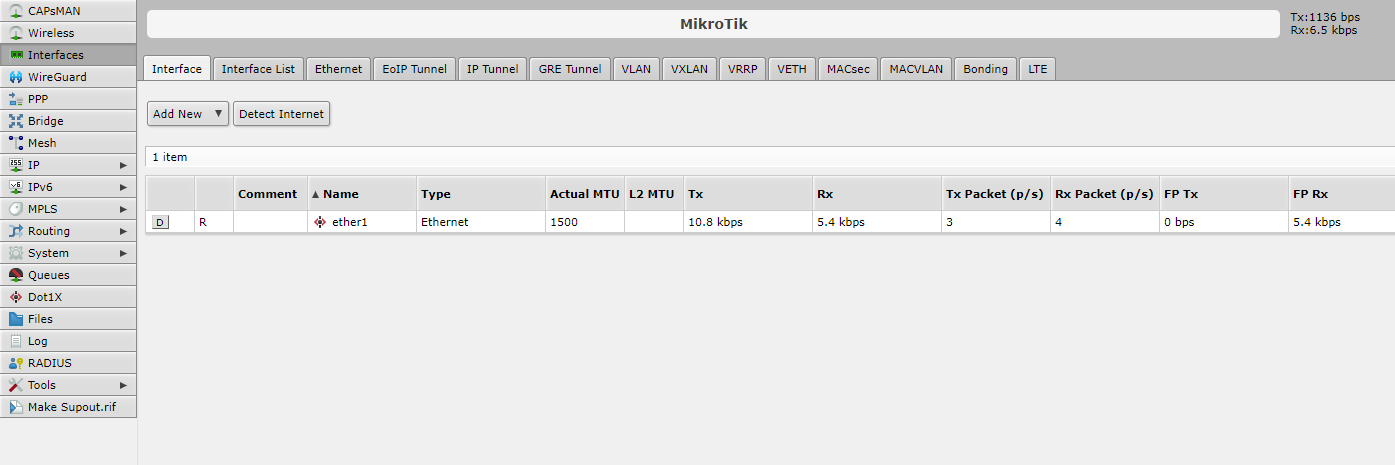Expand the Routing submenu arrow

coord(124,231)
